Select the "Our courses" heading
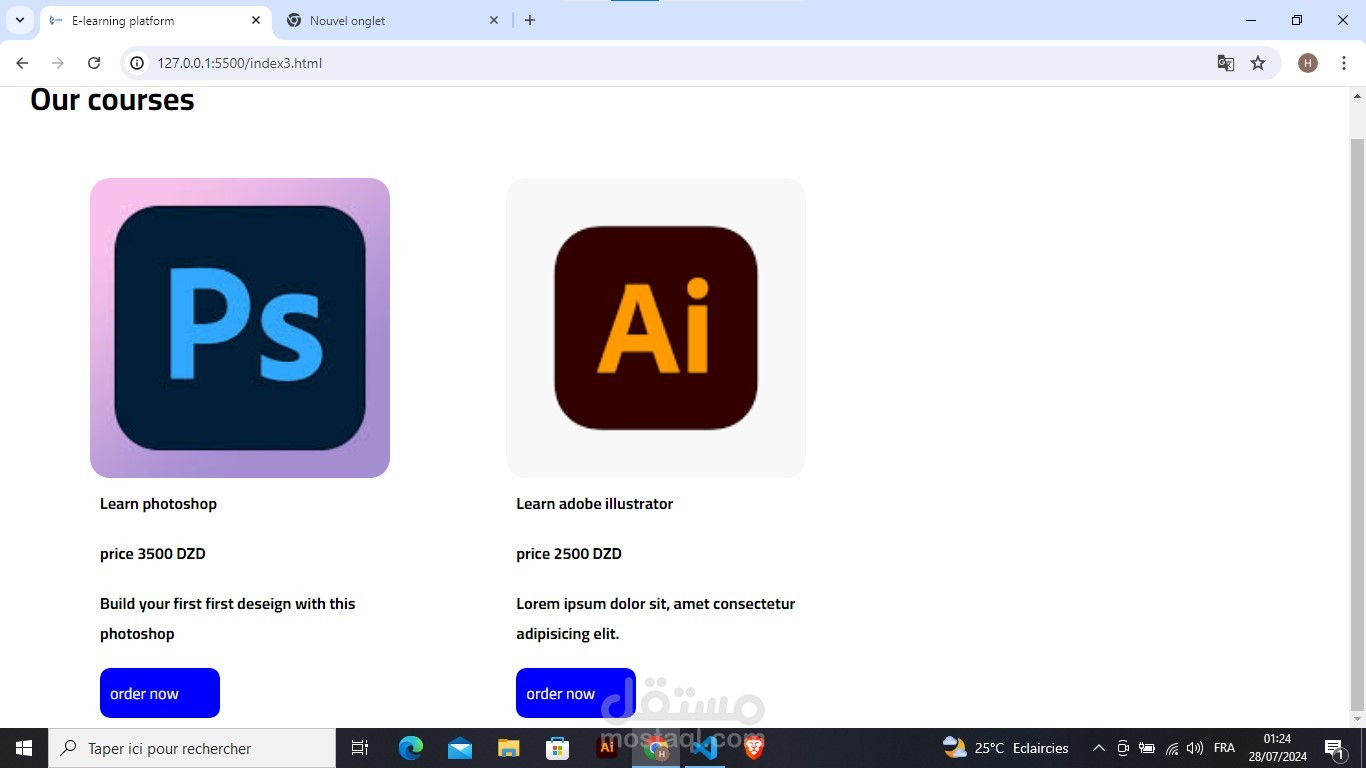Viewport: 1366px width, 768px height. coord(112,100)
